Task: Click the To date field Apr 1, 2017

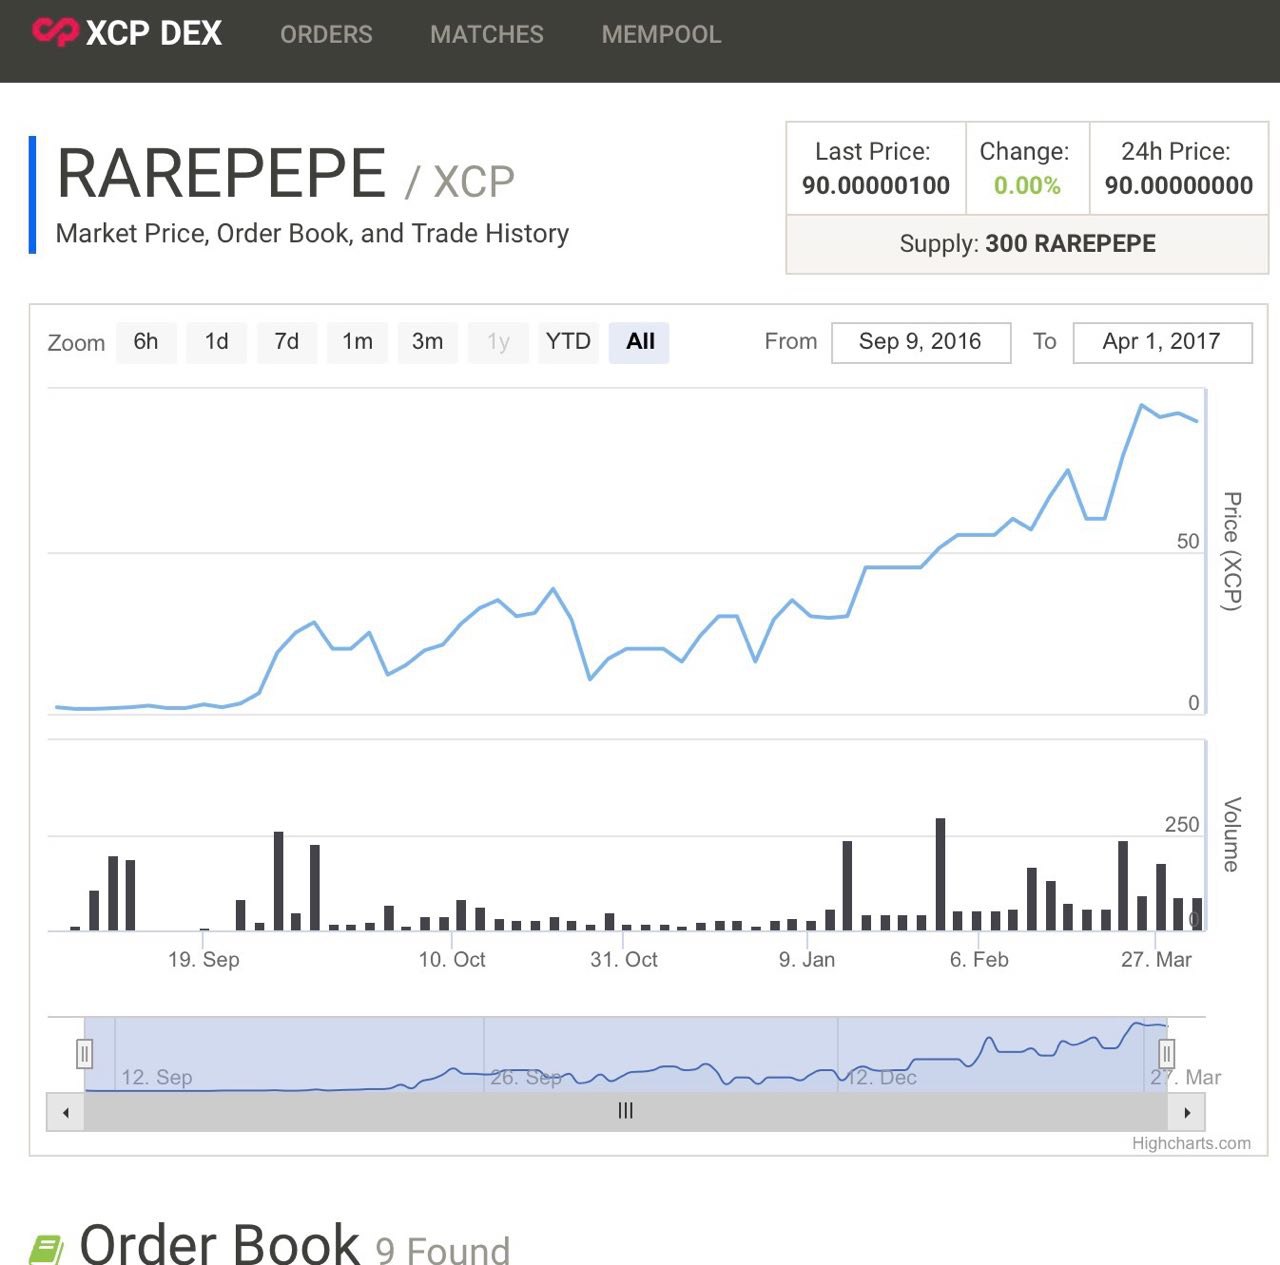Action: click(x=1162, y=342)
